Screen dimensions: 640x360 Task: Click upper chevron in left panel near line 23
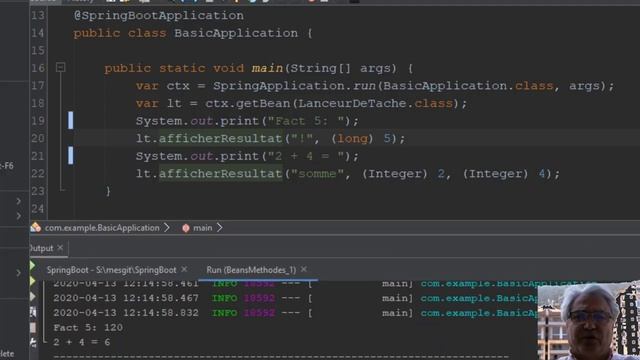pyautogui.click(x=18, y=201)
